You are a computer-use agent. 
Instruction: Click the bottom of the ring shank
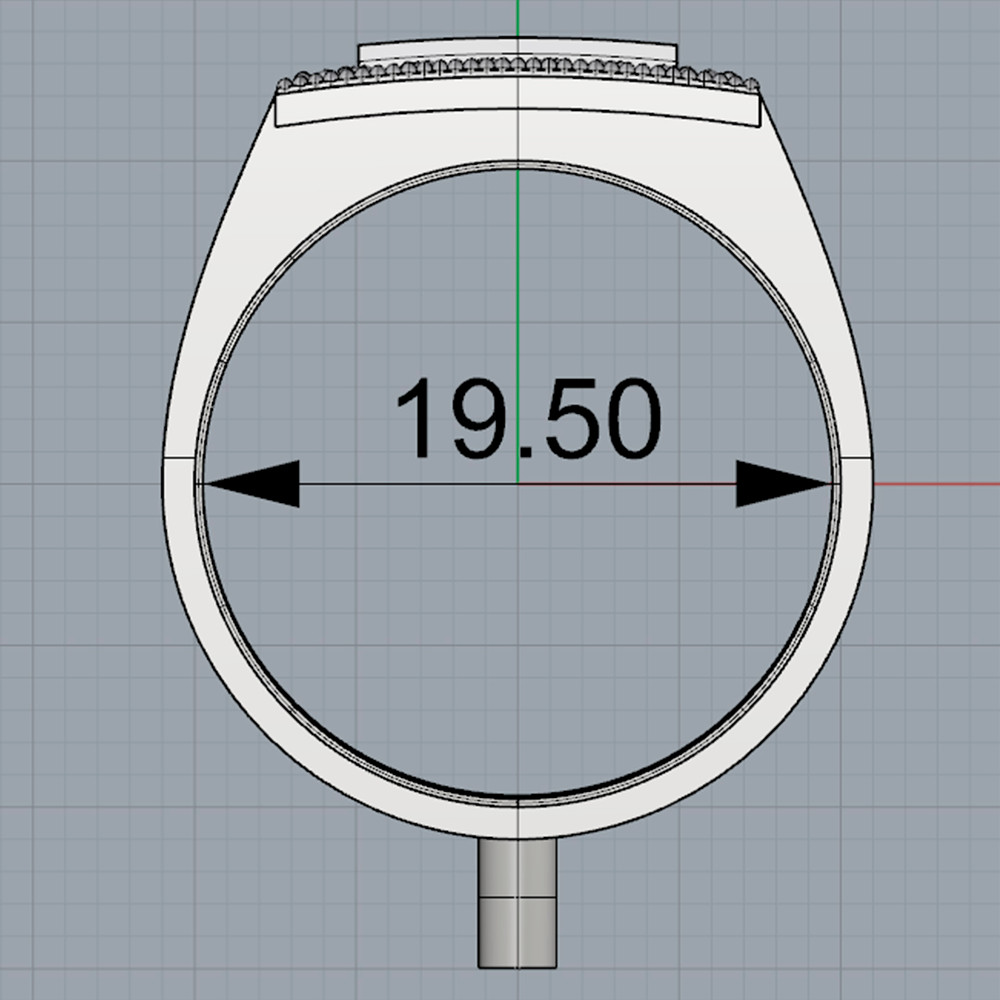click(517, 820)
